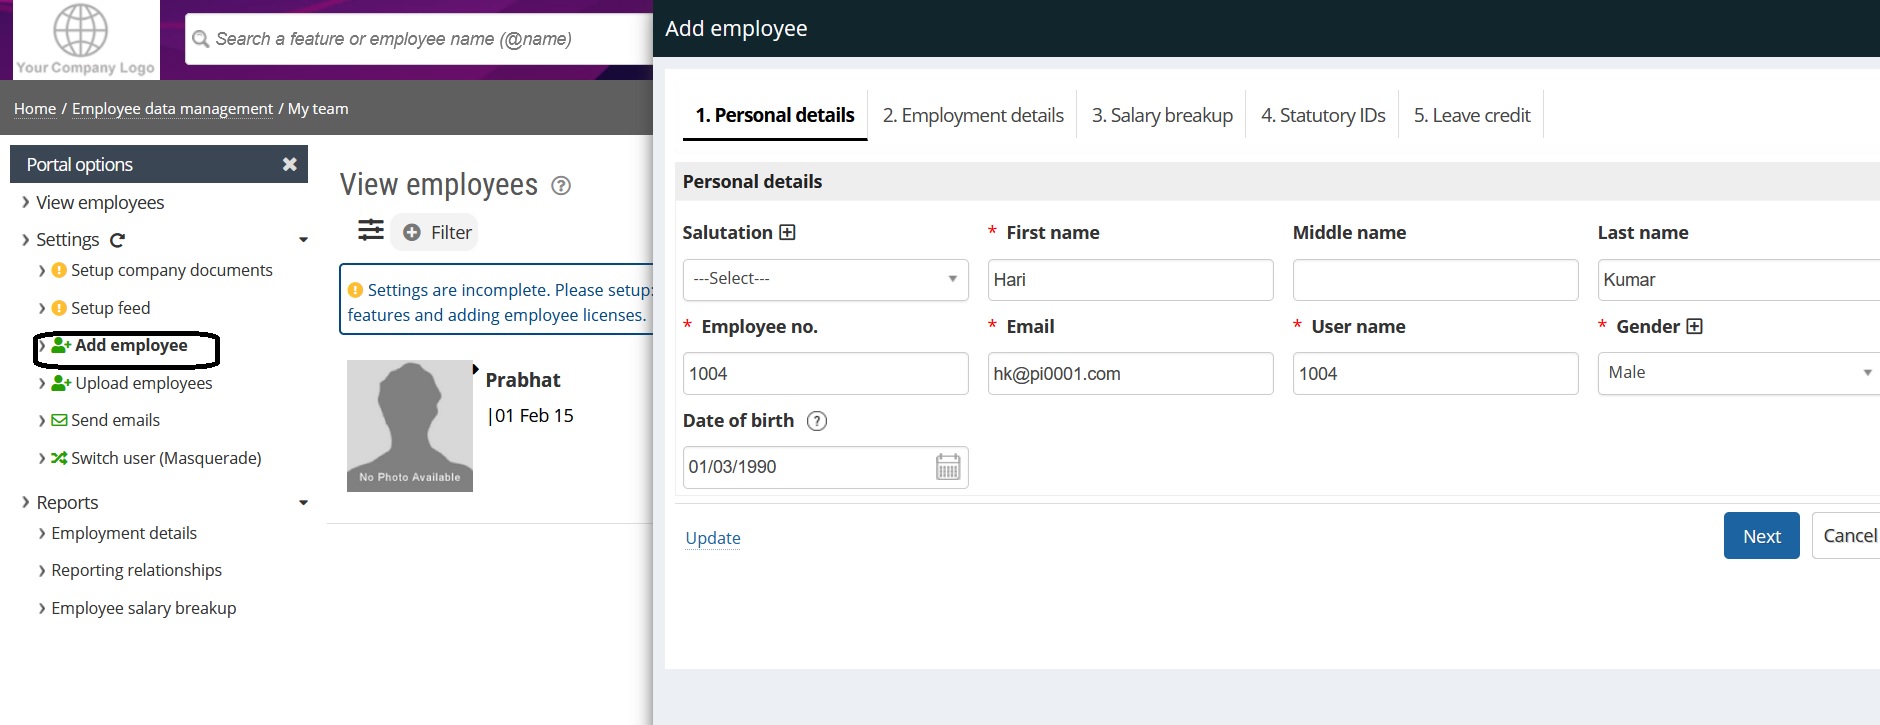1880x725 pixels.
Task: Select Add employee menu item
Action: pos(131,345)
